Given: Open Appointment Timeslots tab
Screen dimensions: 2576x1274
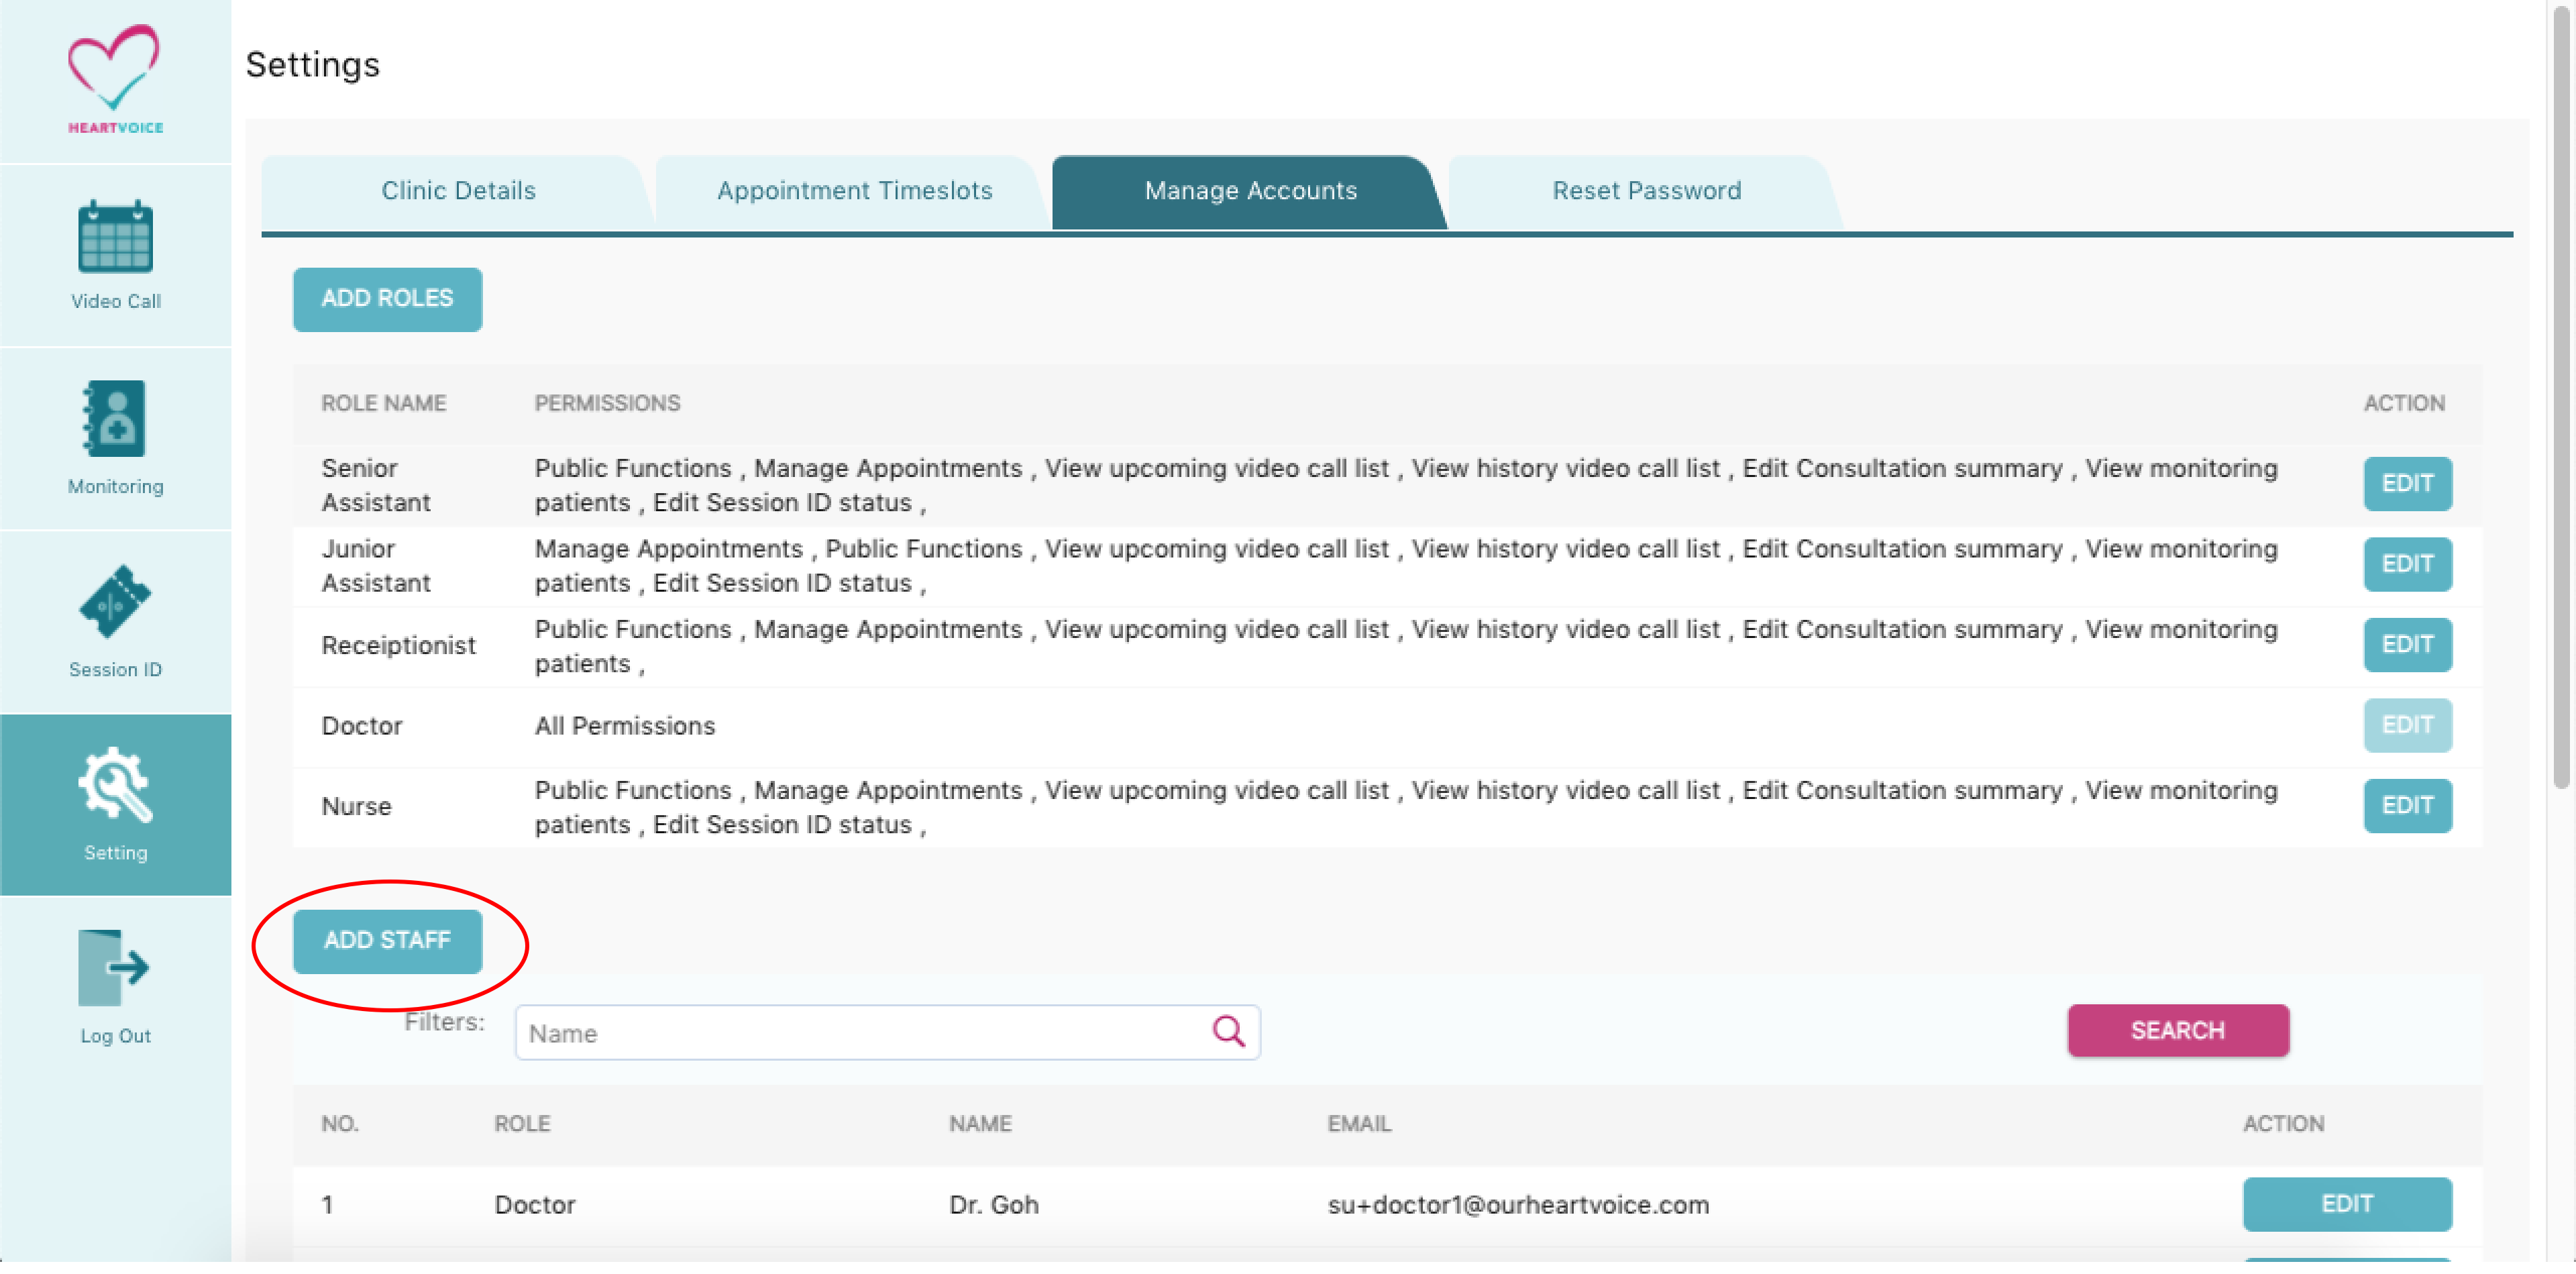Looking at the screenshot, I should (x=854, y=191).
